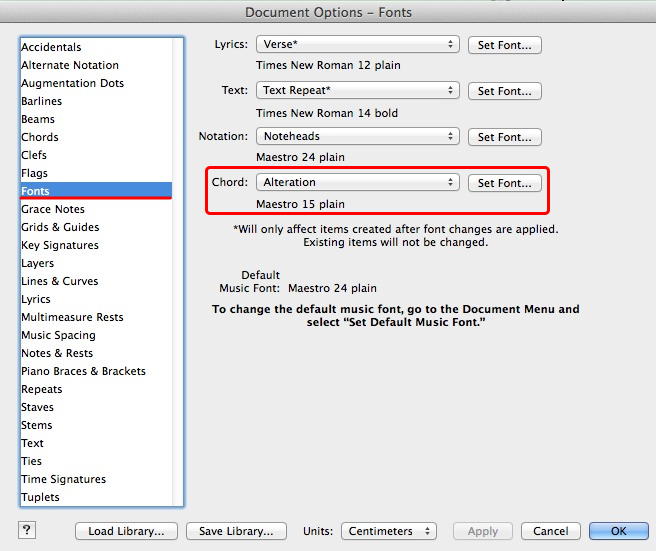This screenshot has height=551, width=656.
Task: Click the Load Library button
Action: (126, 531)
